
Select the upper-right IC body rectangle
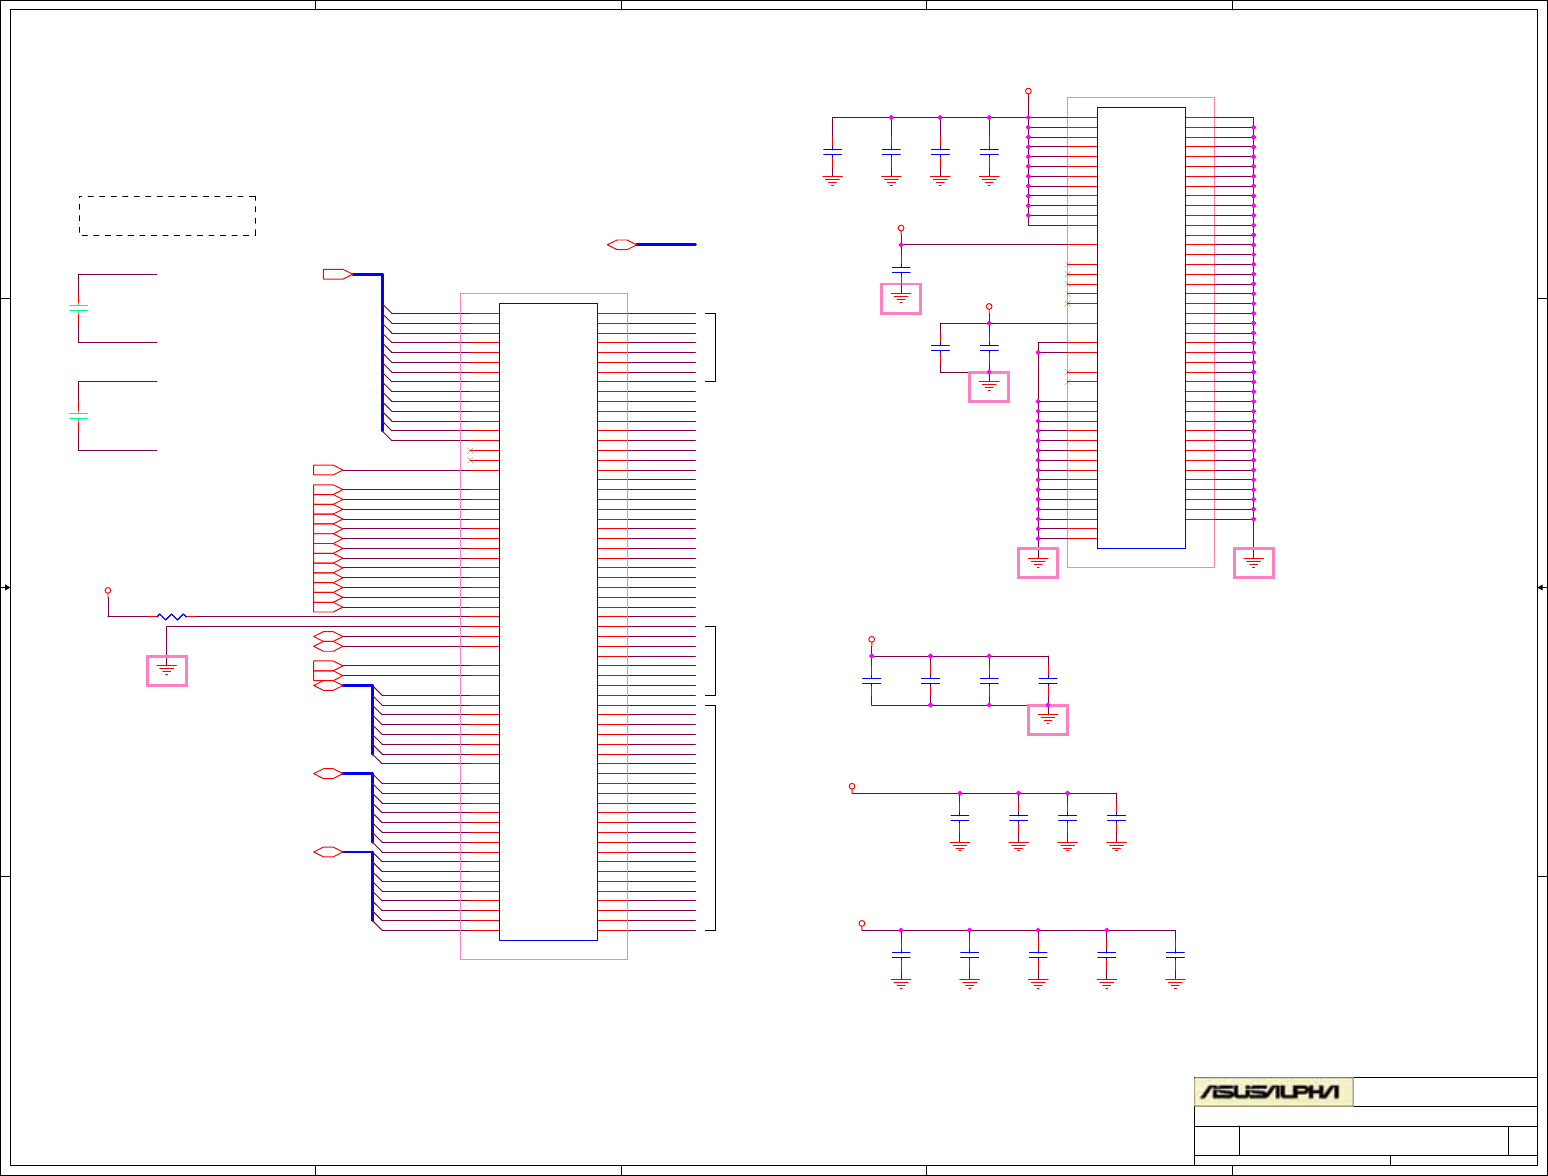click(x=1141, y=328)
